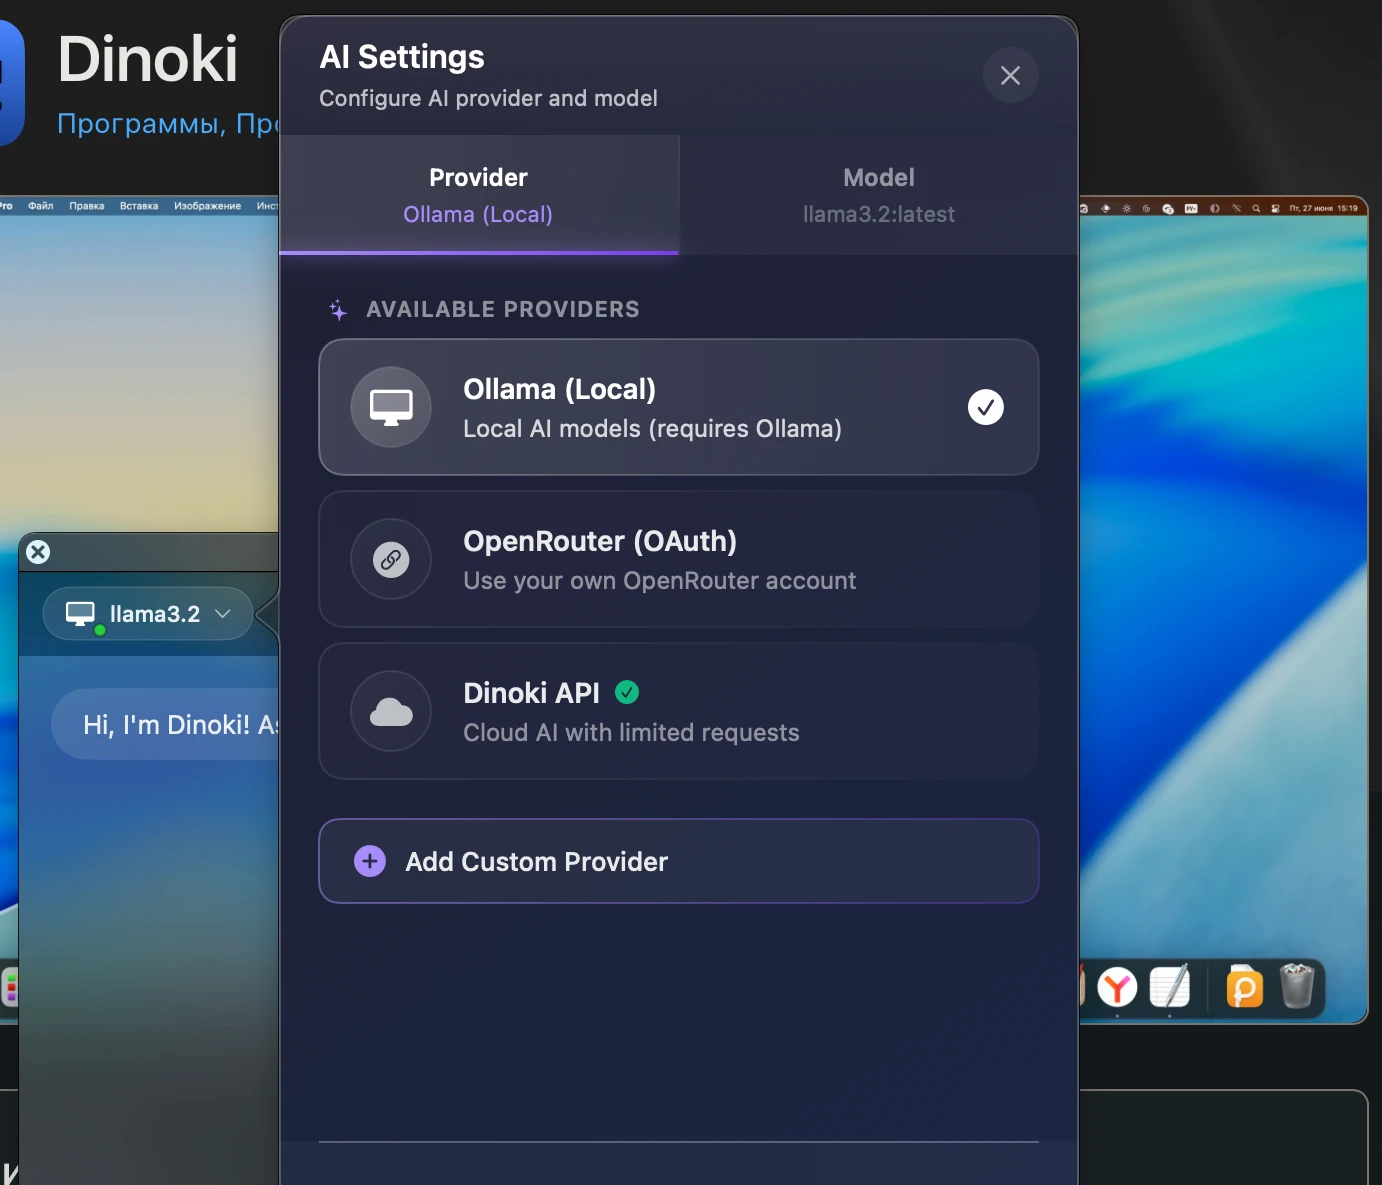Screen dimensions: 1382x1185
Task: Click the Программы category link
Action: tap(141, 123)
